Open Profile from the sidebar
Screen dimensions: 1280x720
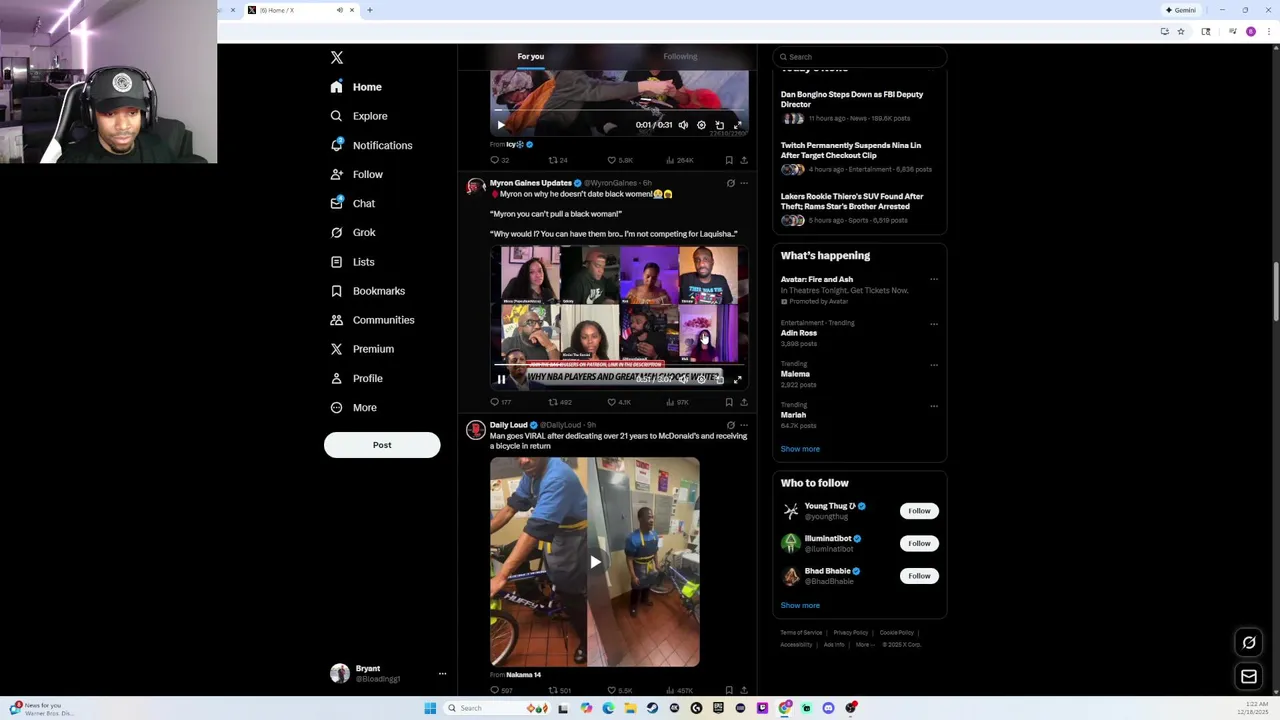[357, 378]
